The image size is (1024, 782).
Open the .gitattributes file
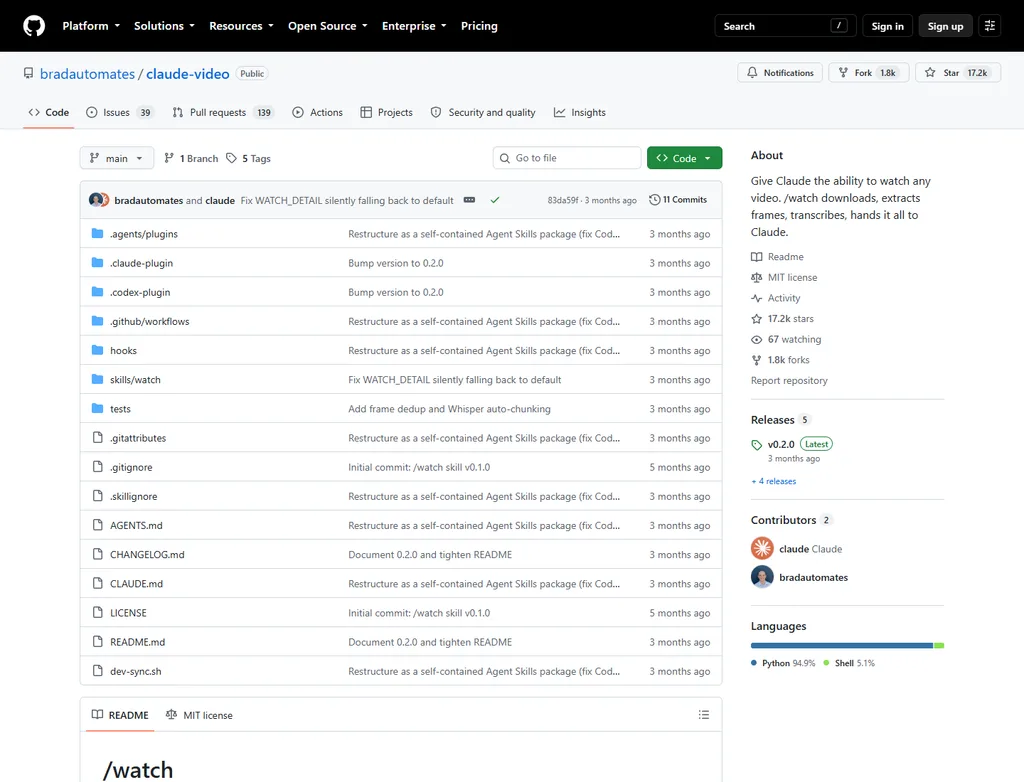pos(138,438)
